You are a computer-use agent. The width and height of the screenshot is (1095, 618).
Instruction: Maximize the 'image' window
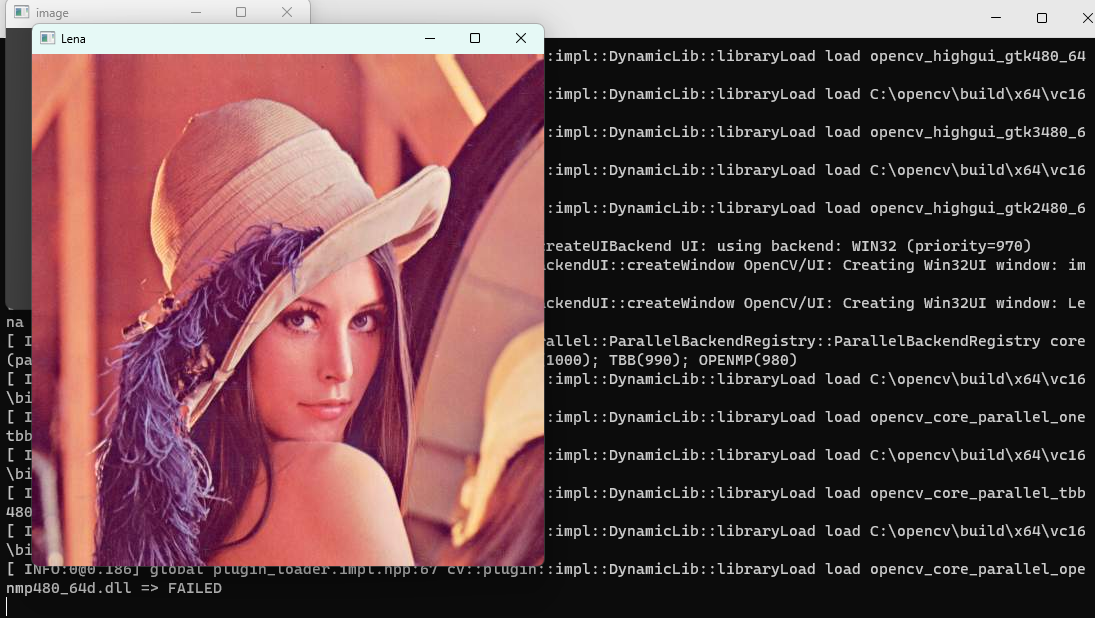tap(241, 13)
